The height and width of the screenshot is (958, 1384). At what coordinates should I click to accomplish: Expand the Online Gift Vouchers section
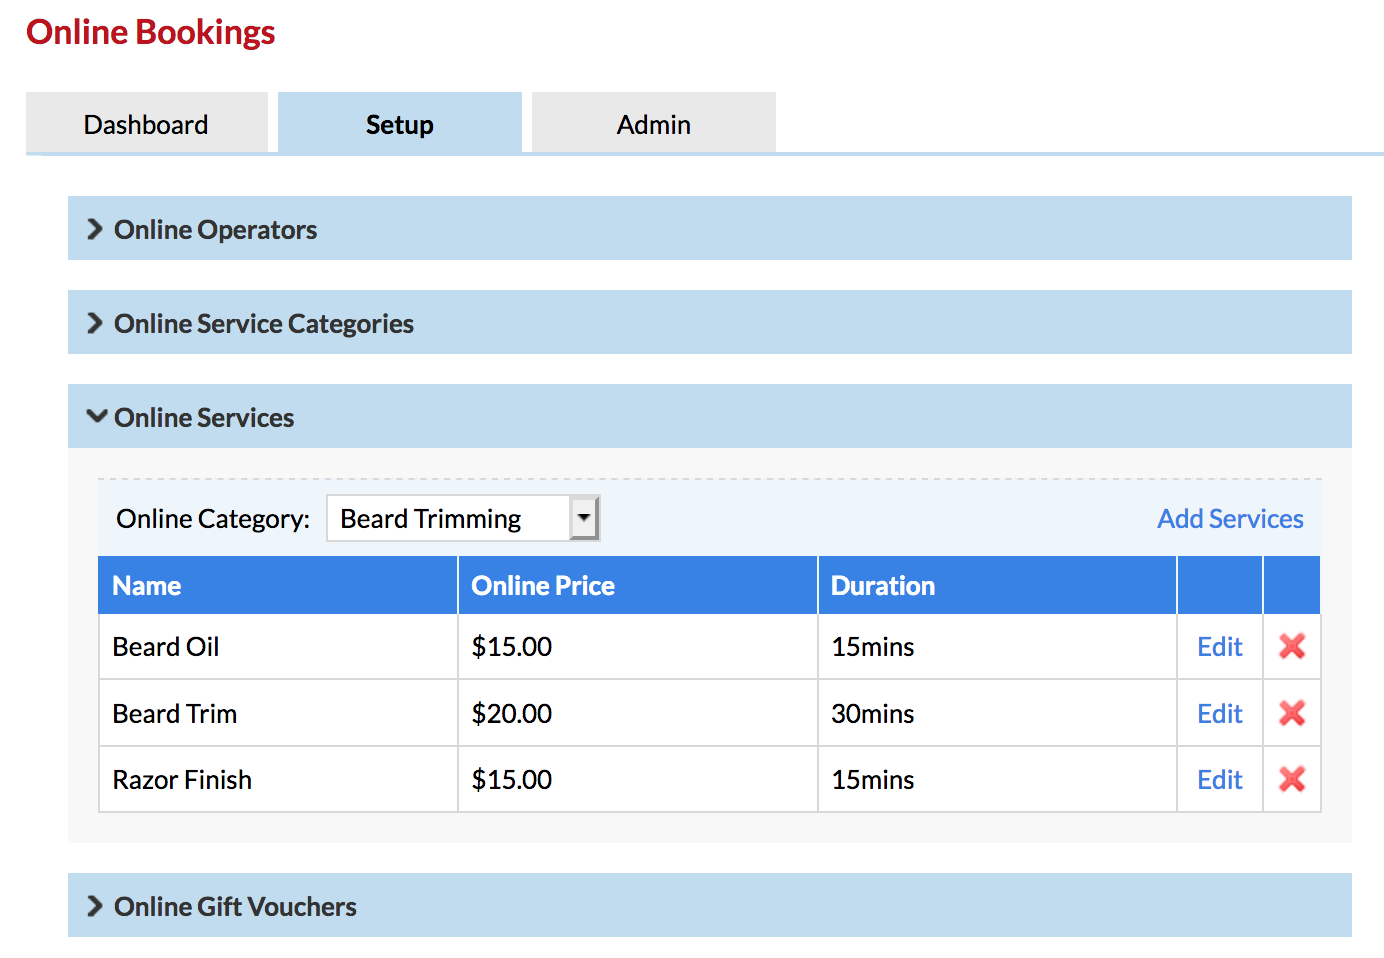[x=235, y=906]
